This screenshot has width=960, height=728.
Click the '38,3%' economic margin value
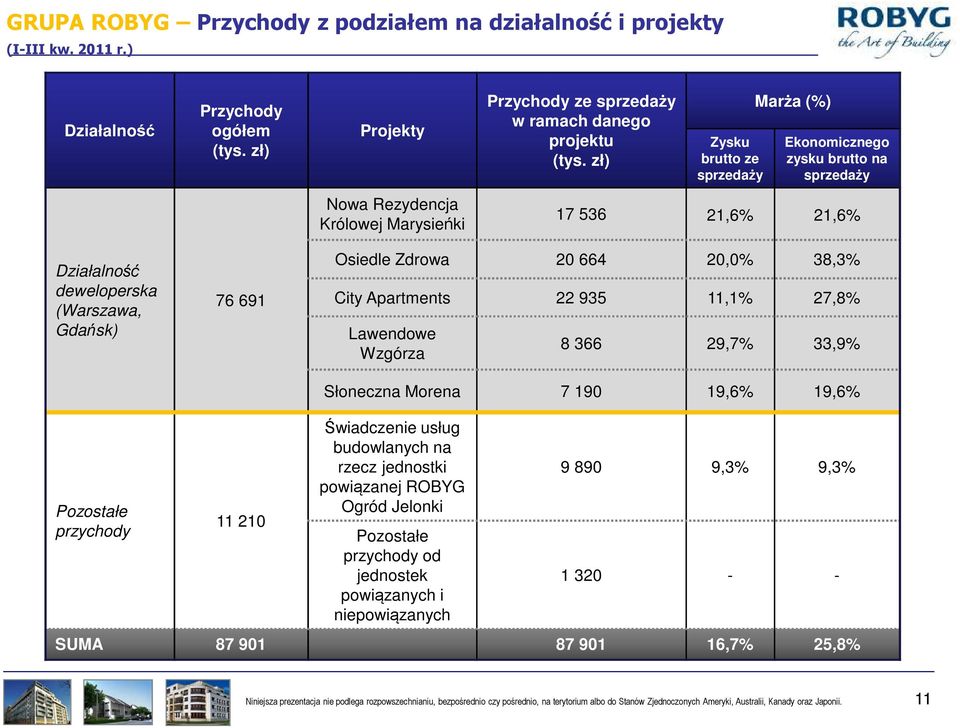tap(836, 260)
